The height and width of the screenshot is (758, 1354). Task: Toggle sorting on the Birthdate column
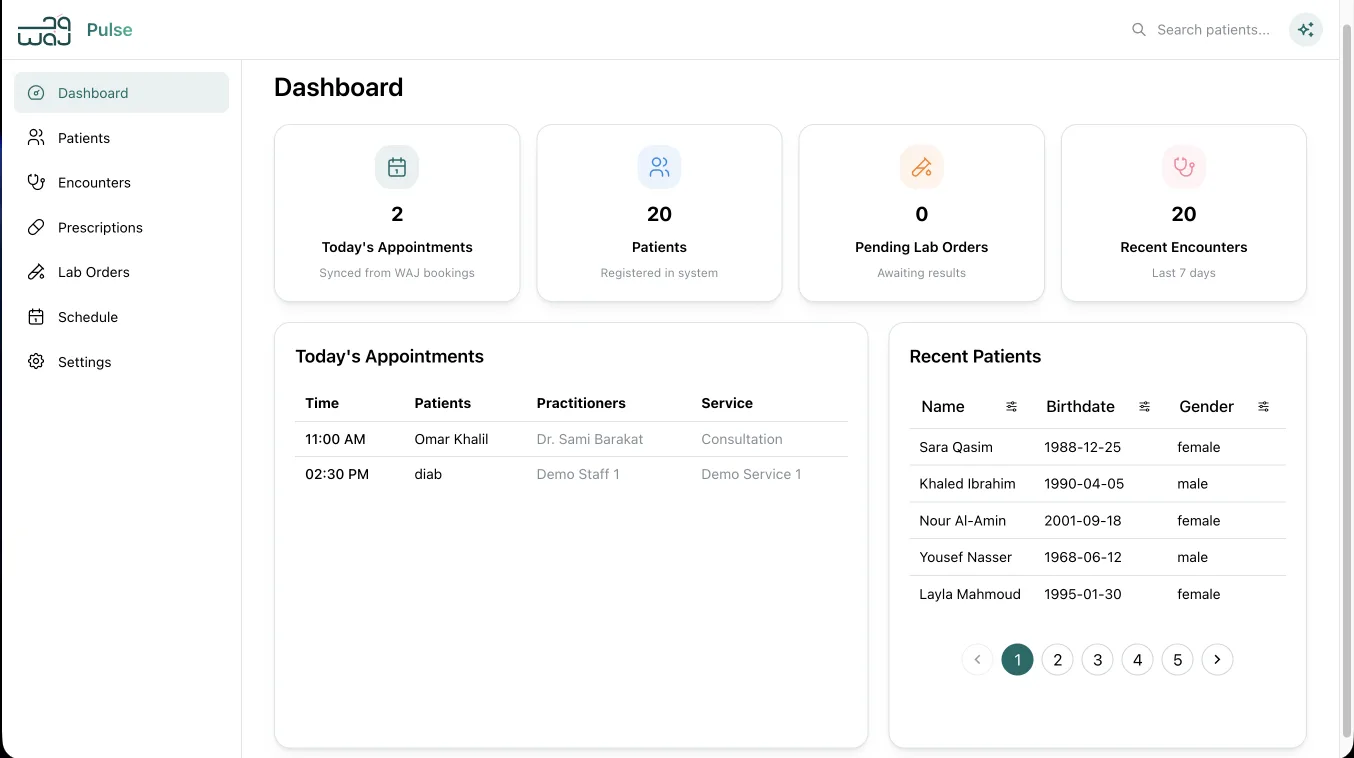[1144, 407]
